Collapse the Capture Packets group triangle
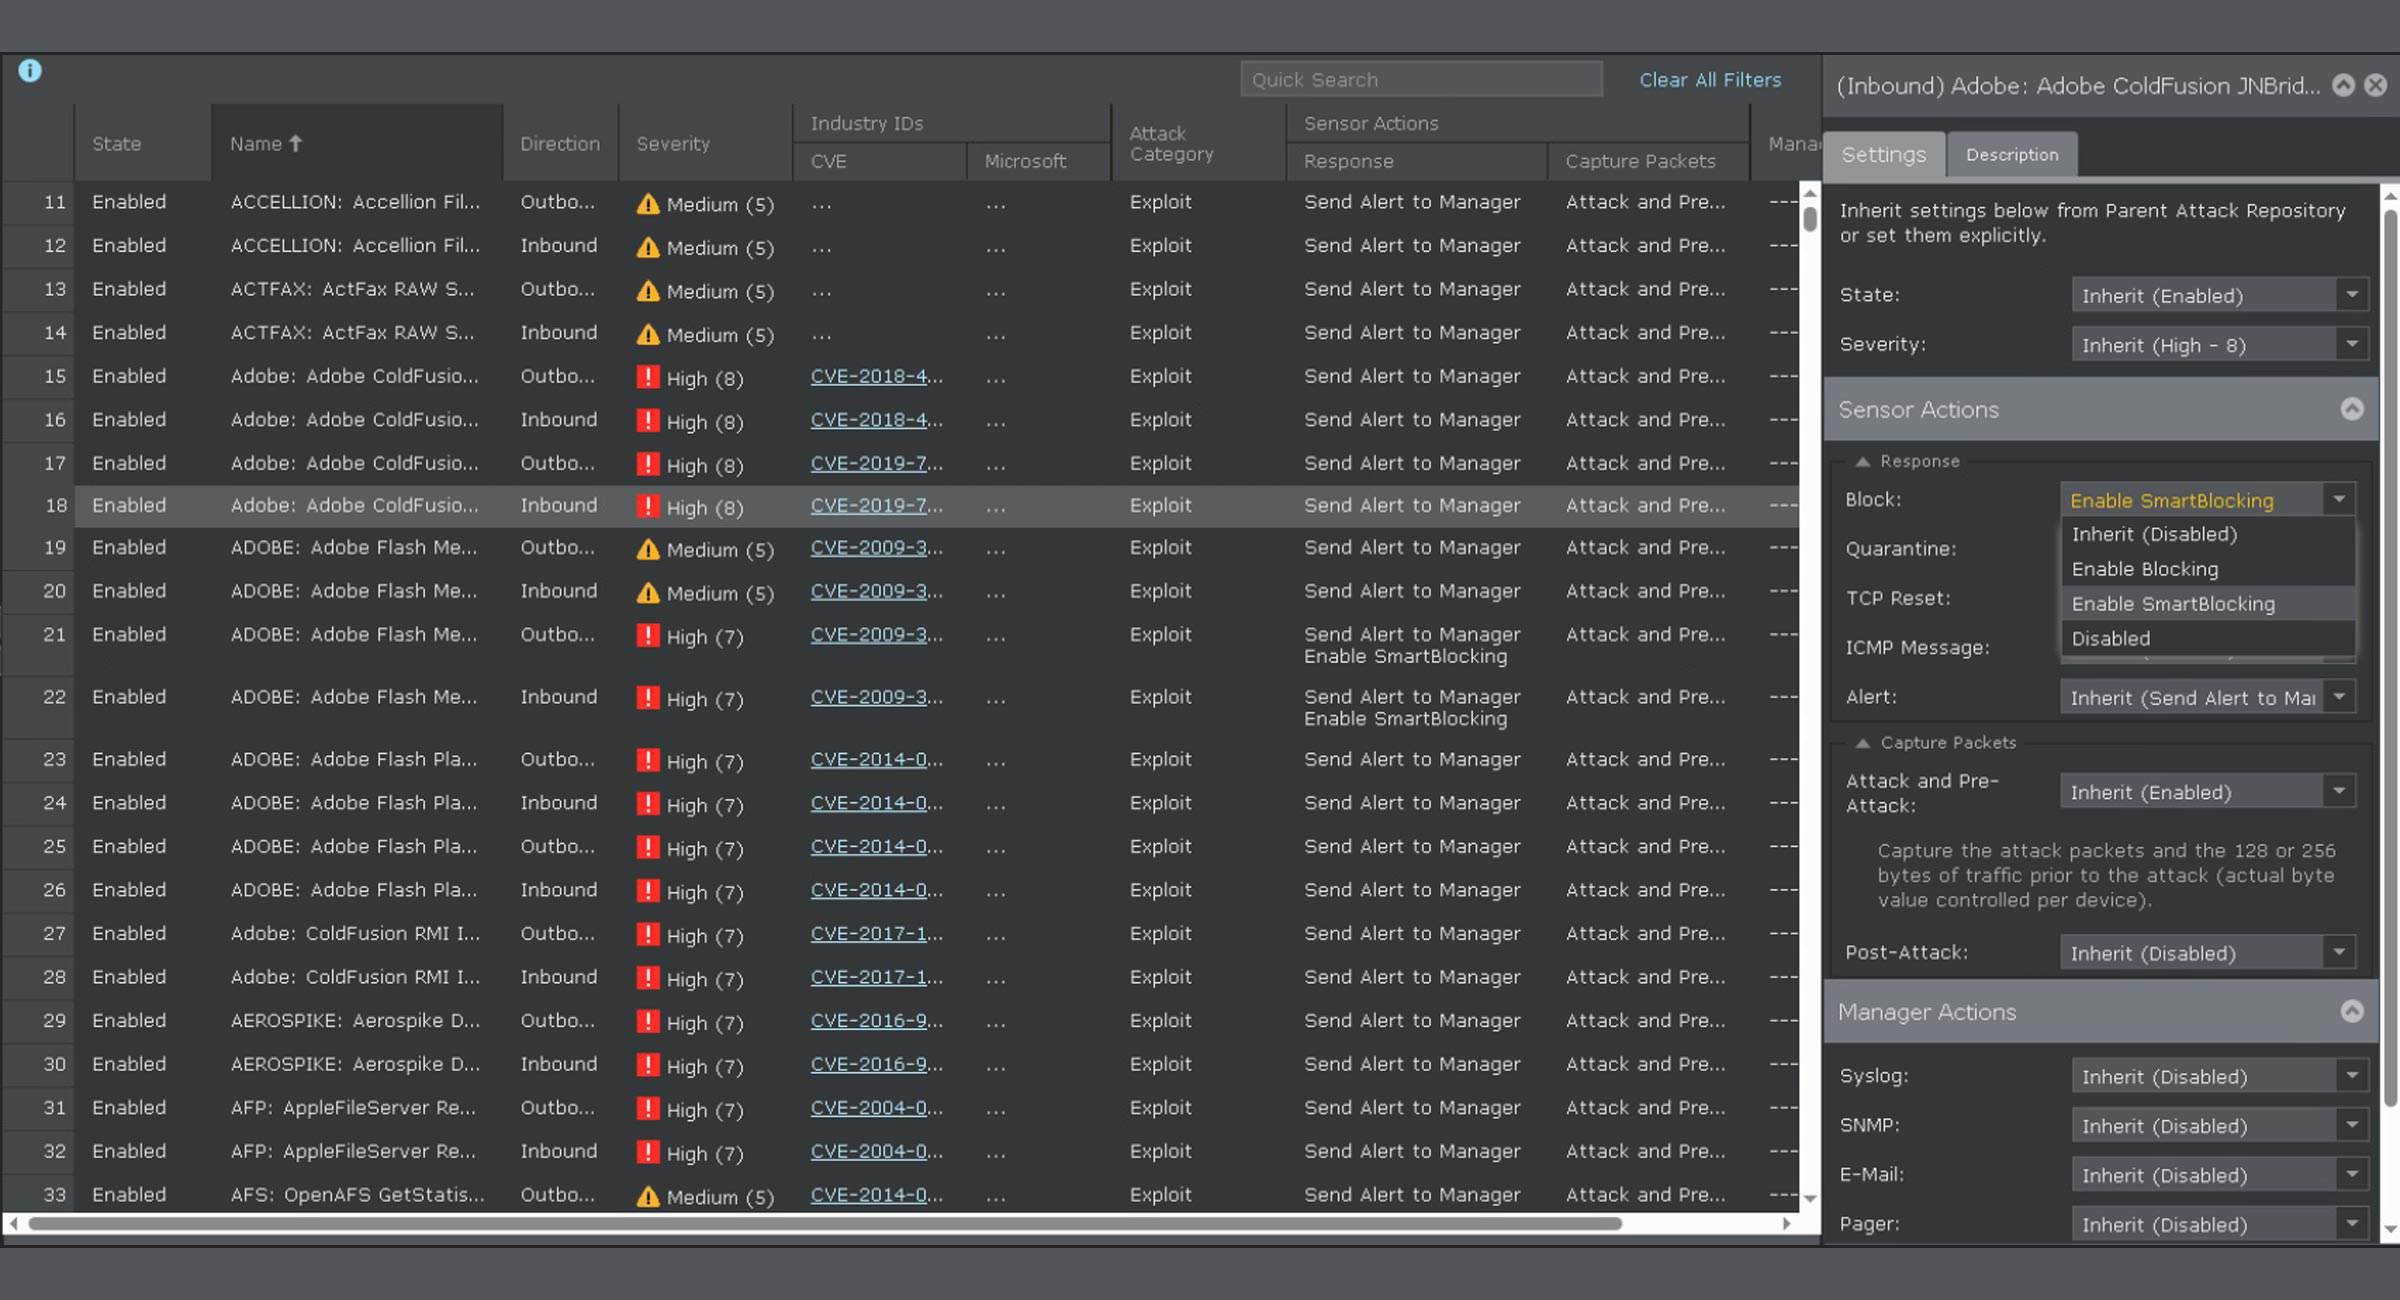2400x1300 pixels. (1862, 743)
